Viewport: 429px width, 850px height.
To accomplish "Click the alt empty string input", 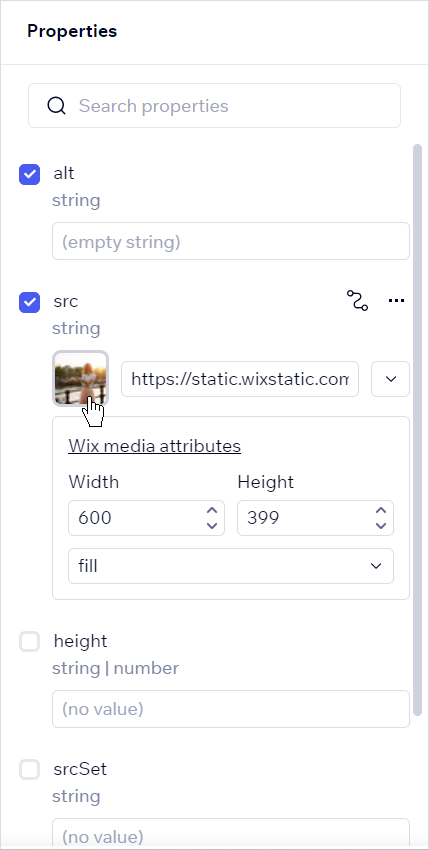I will coord(231,241).
